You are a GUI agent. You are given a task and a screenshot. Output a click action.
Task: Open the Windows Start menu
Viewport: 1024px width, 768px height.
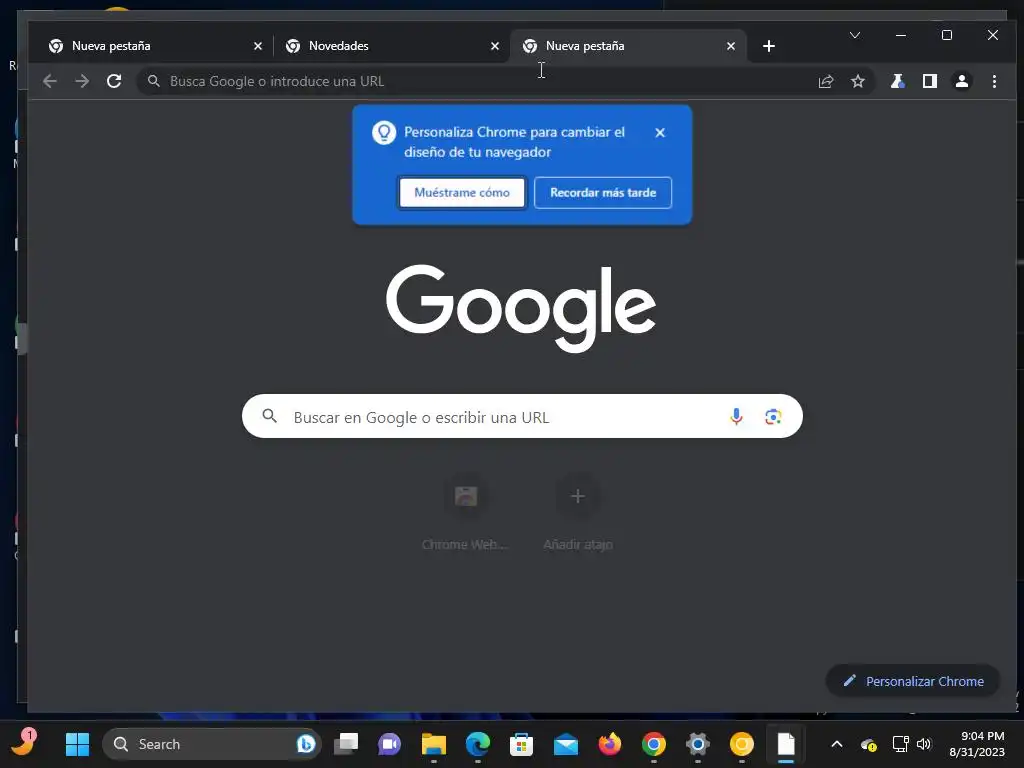[x=78, y=744]
